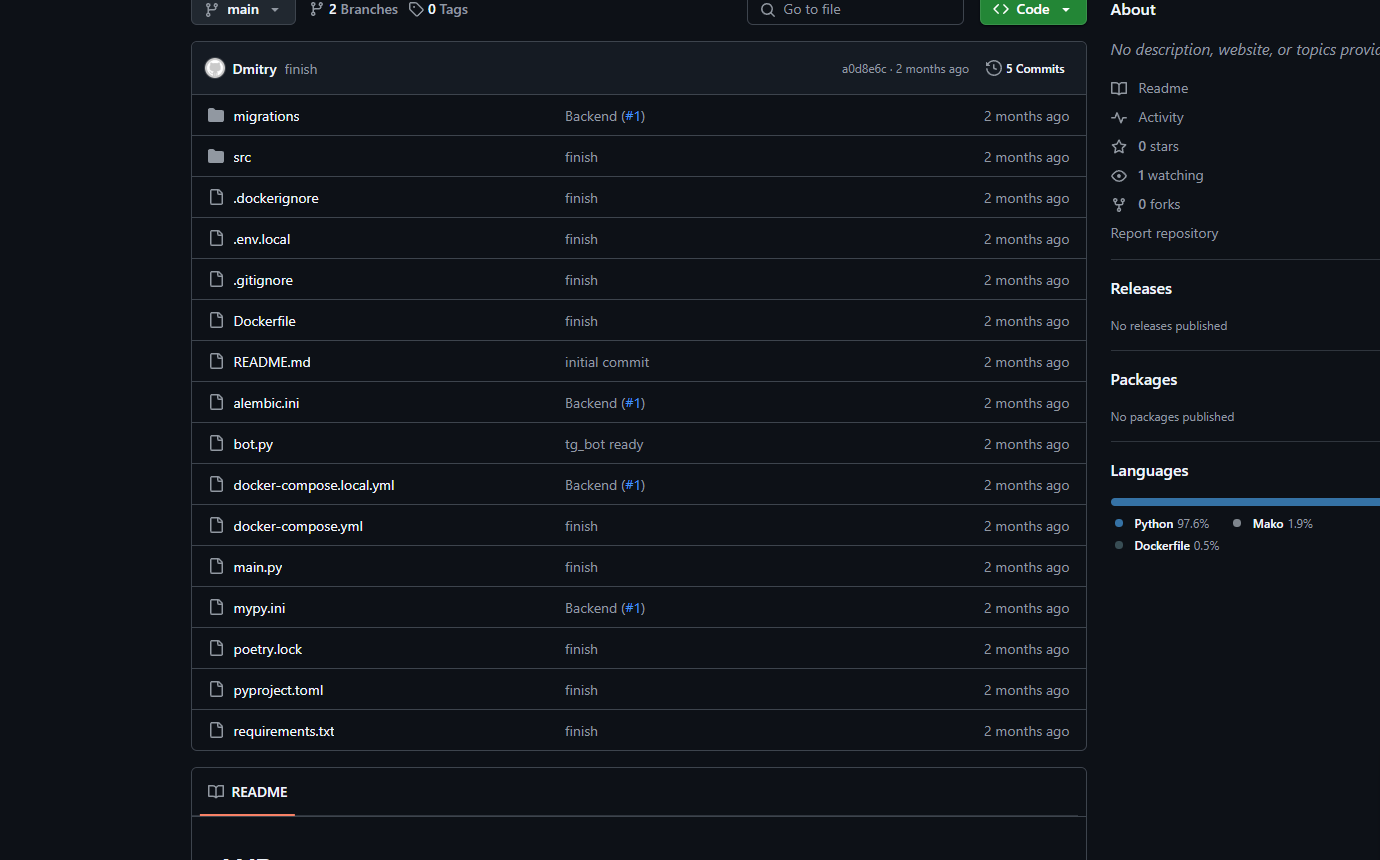Image resolution: width=1380 pixels, height=860 pixels.
Task: Open the src folder
Action: (242, 157)
